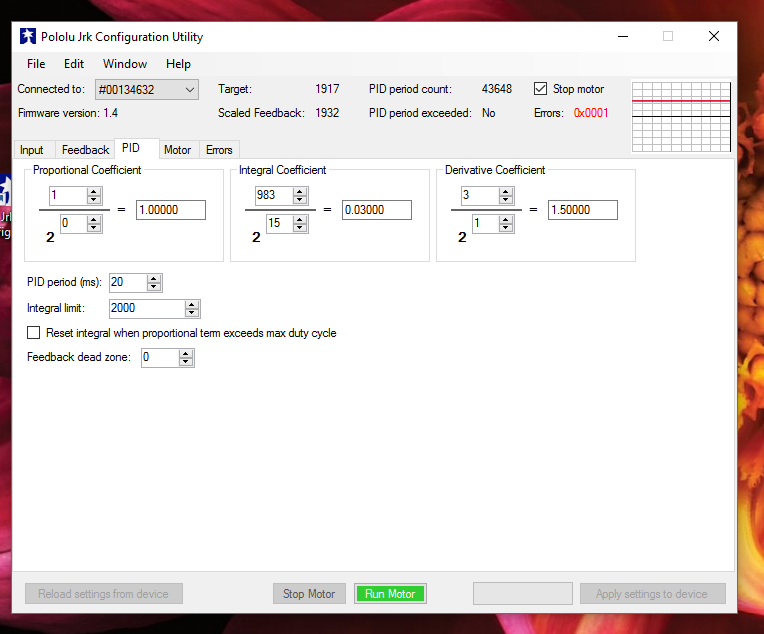Increase the derivative coefficient exponent

pos(506,220)
